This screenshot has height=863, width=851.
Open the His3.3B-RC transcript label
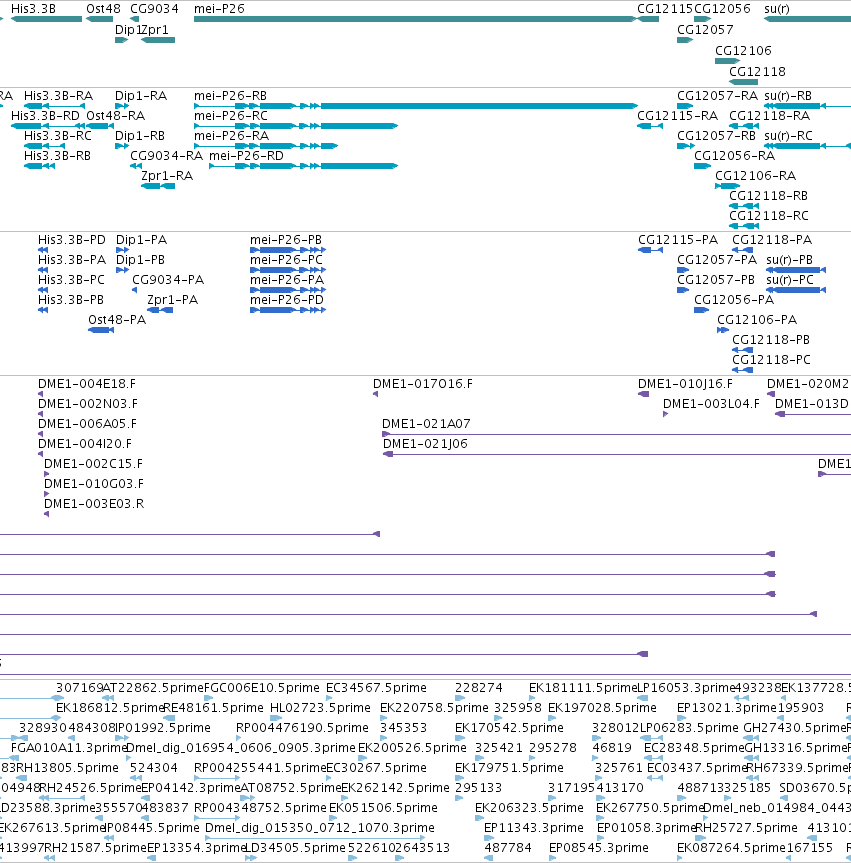pyautogui.click(x=58, y=135)
